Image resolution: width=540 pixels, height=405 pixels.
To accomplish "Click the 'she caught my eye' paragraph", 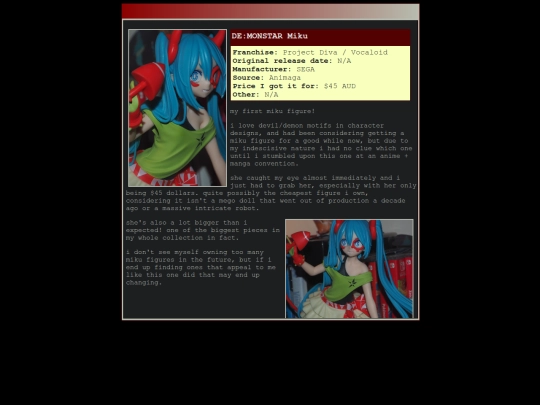I will (x=271, y=193).
